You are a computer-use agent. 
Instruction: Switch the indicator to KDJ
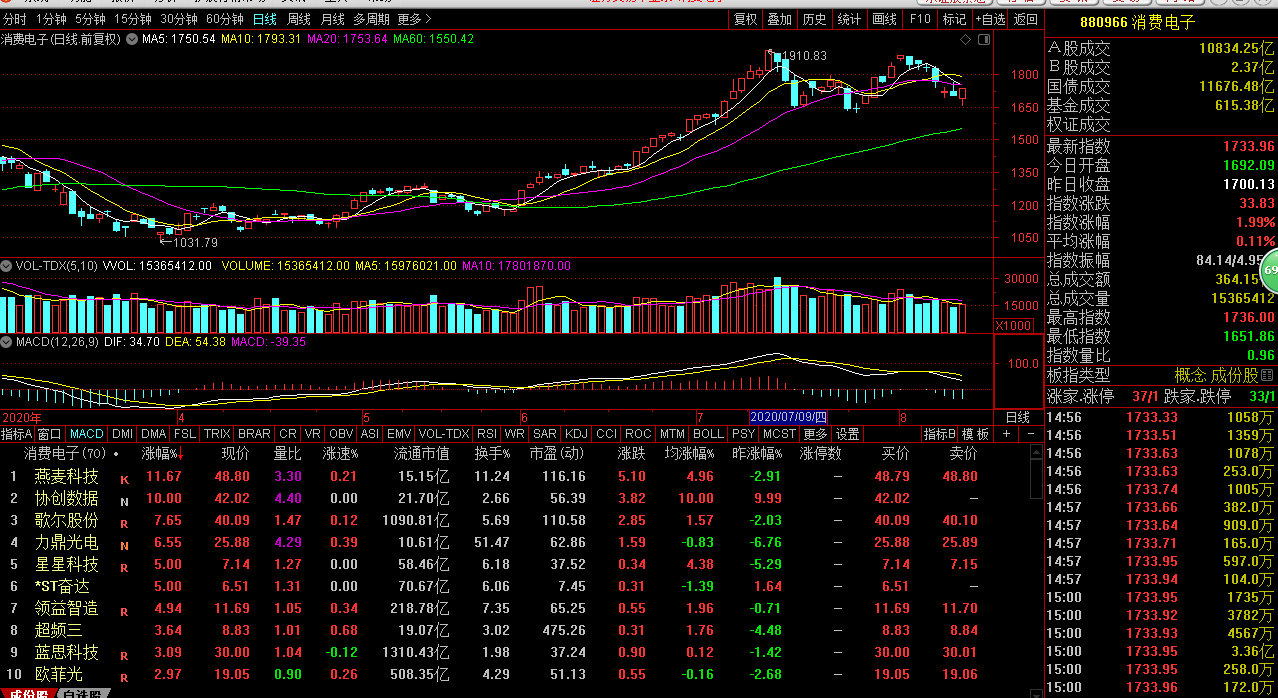pyautogui.click(x=576, y=434)
